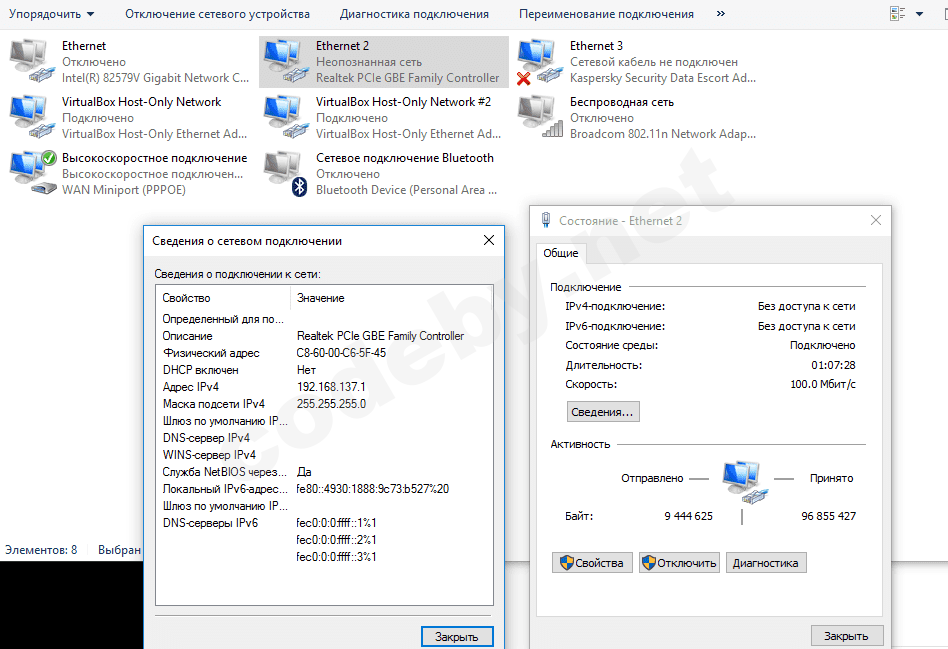Click the received bytes value 96 855 427

[x=828, y=516]
